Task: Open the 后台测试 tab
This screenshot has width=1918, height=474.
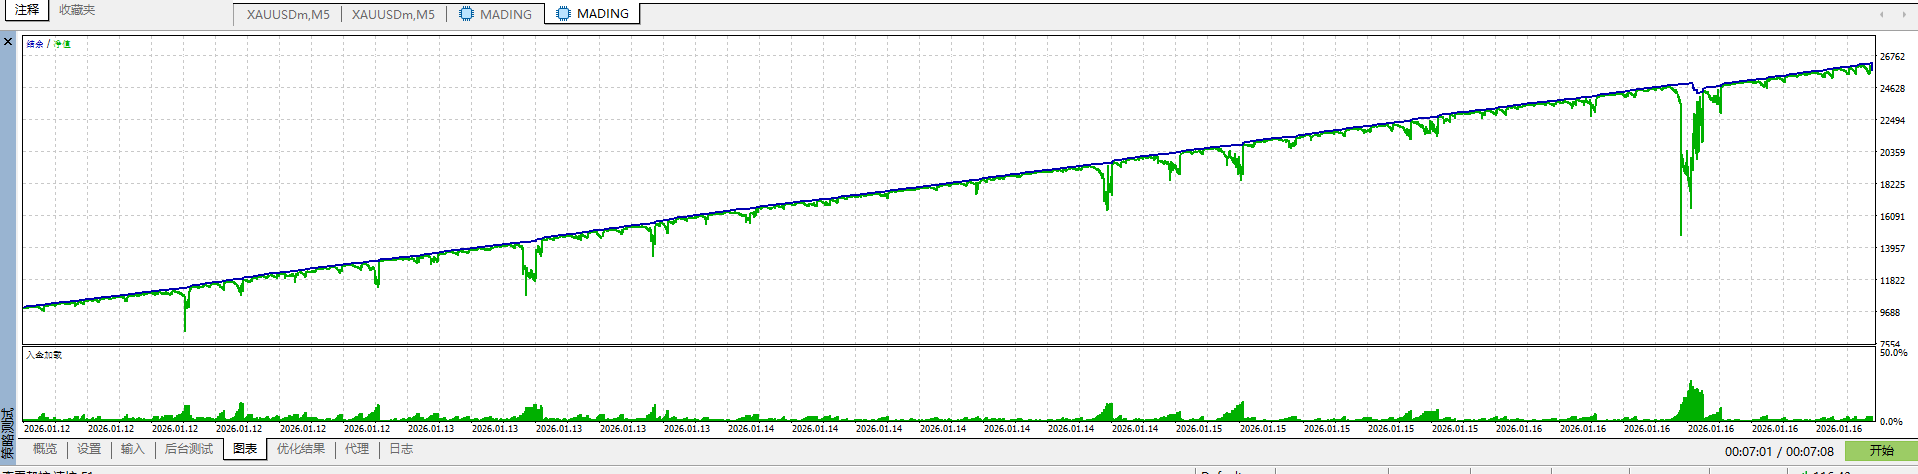Action: tap(189, 449)
